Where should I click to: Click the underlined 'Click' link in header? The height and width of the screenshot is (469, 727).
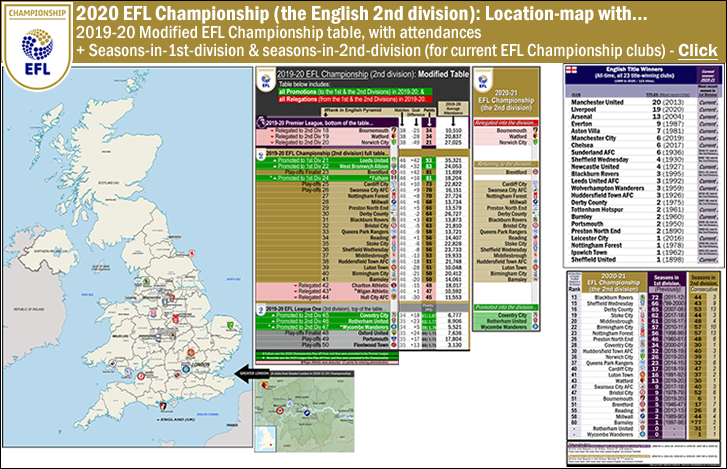click(x=698, y=50)
